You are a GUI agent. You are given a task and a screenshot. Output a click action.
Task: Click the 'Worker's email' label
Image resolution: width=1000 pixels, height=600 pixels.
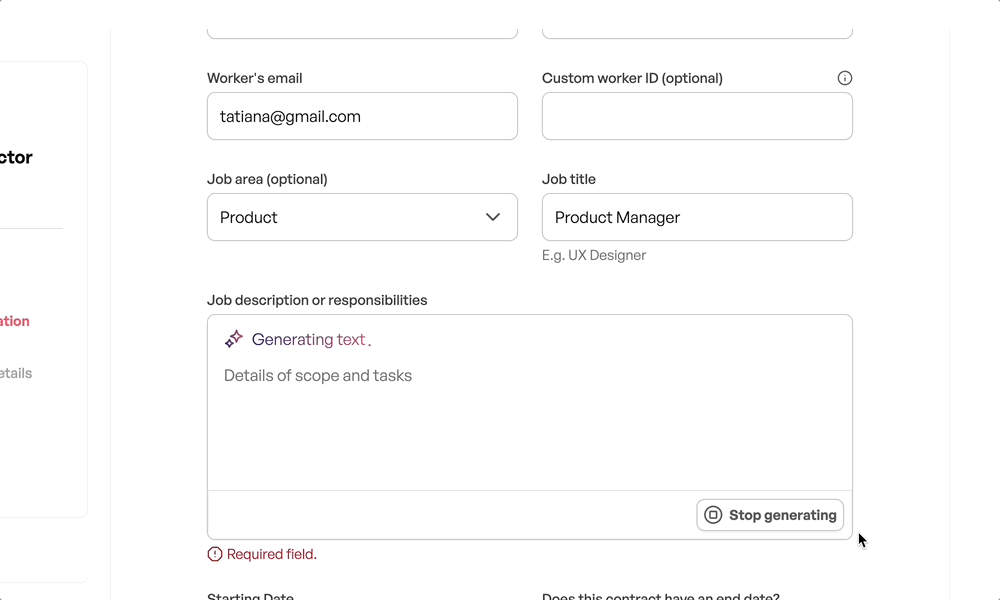tap(254, 78)
